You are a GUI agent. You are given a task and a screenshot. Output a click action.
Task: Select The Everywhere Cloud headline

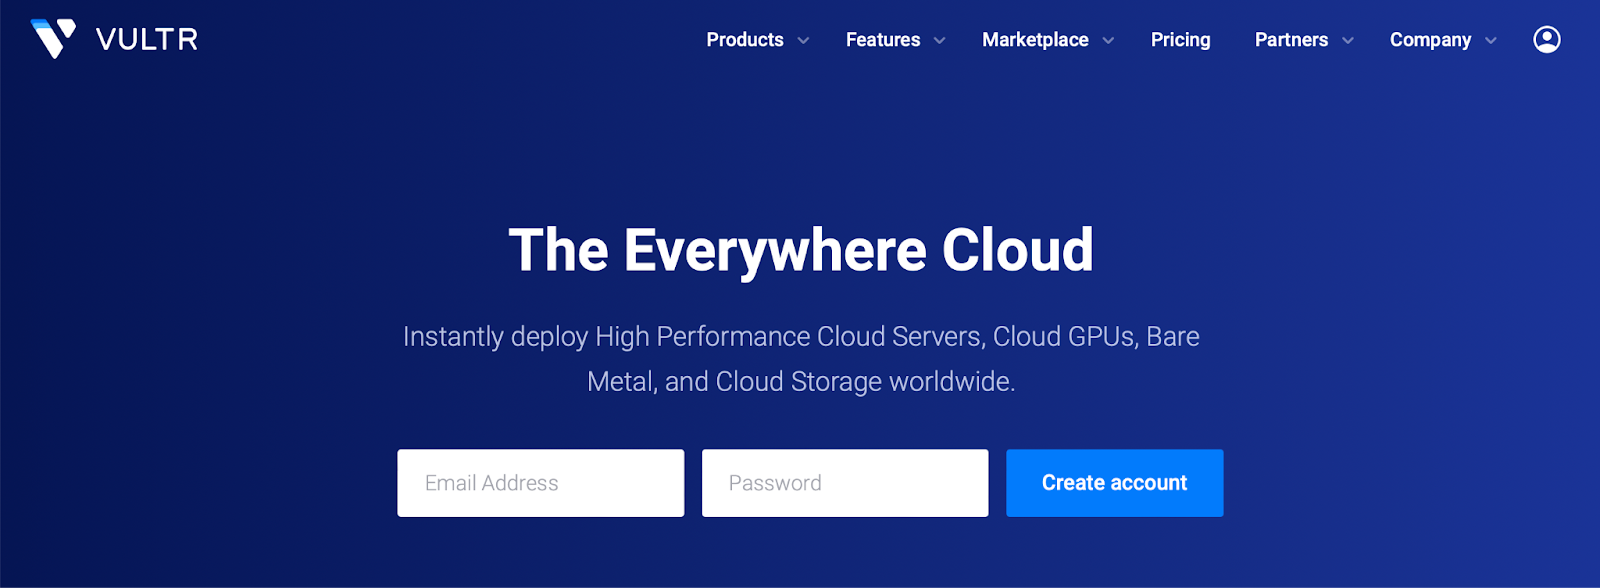tap(801, 250)
